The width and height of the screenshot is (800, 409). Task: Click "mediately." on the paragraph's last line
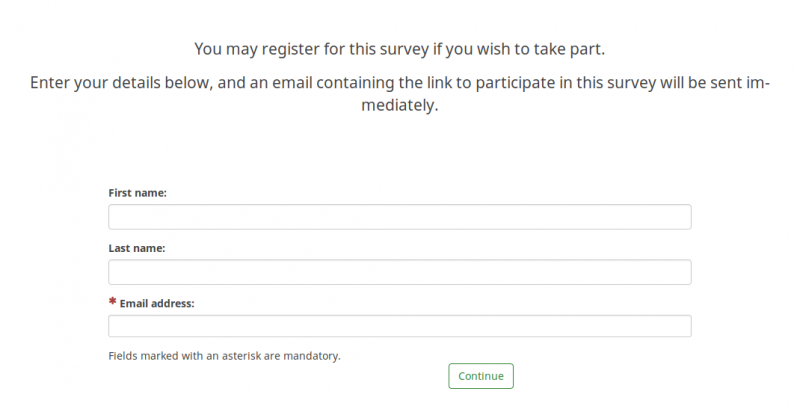coord(399,105)
